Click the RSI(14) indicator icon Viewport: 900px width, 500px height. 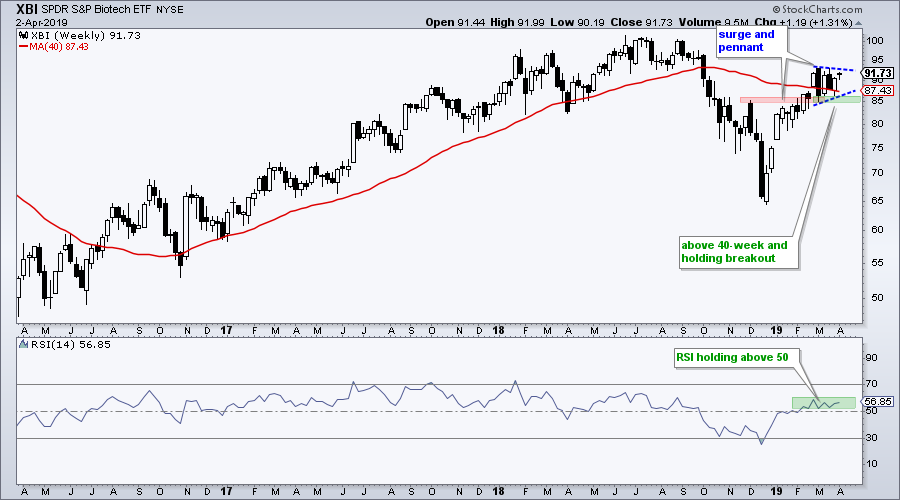coord(24,344)
